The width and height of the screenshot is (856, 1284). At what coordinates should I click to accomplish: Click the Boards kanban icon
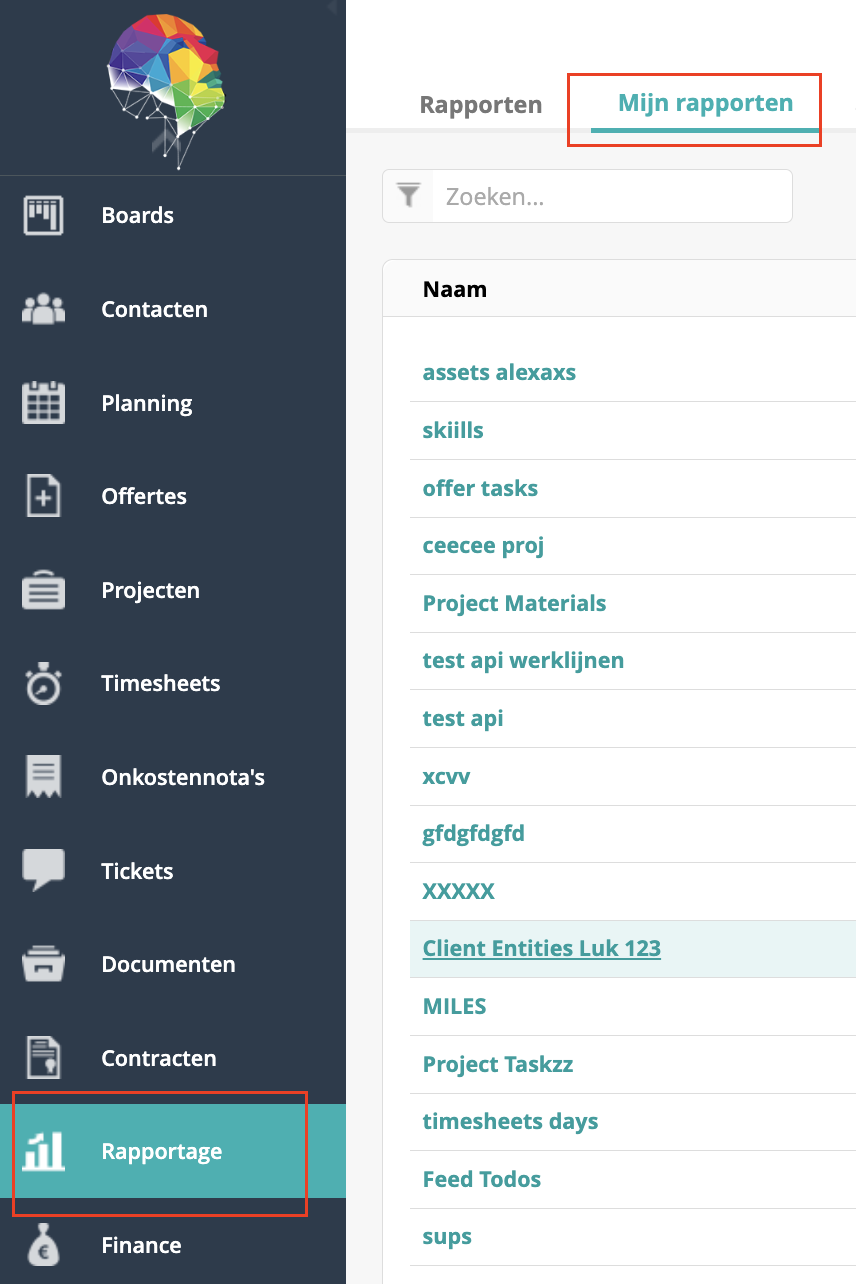click(43, 215)
